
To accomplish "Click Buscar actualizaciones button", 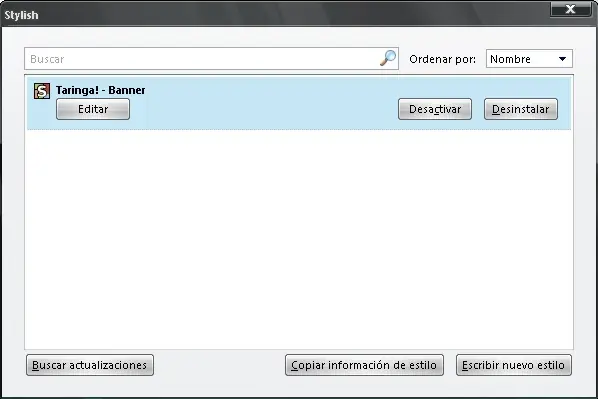I will point(90,365).
